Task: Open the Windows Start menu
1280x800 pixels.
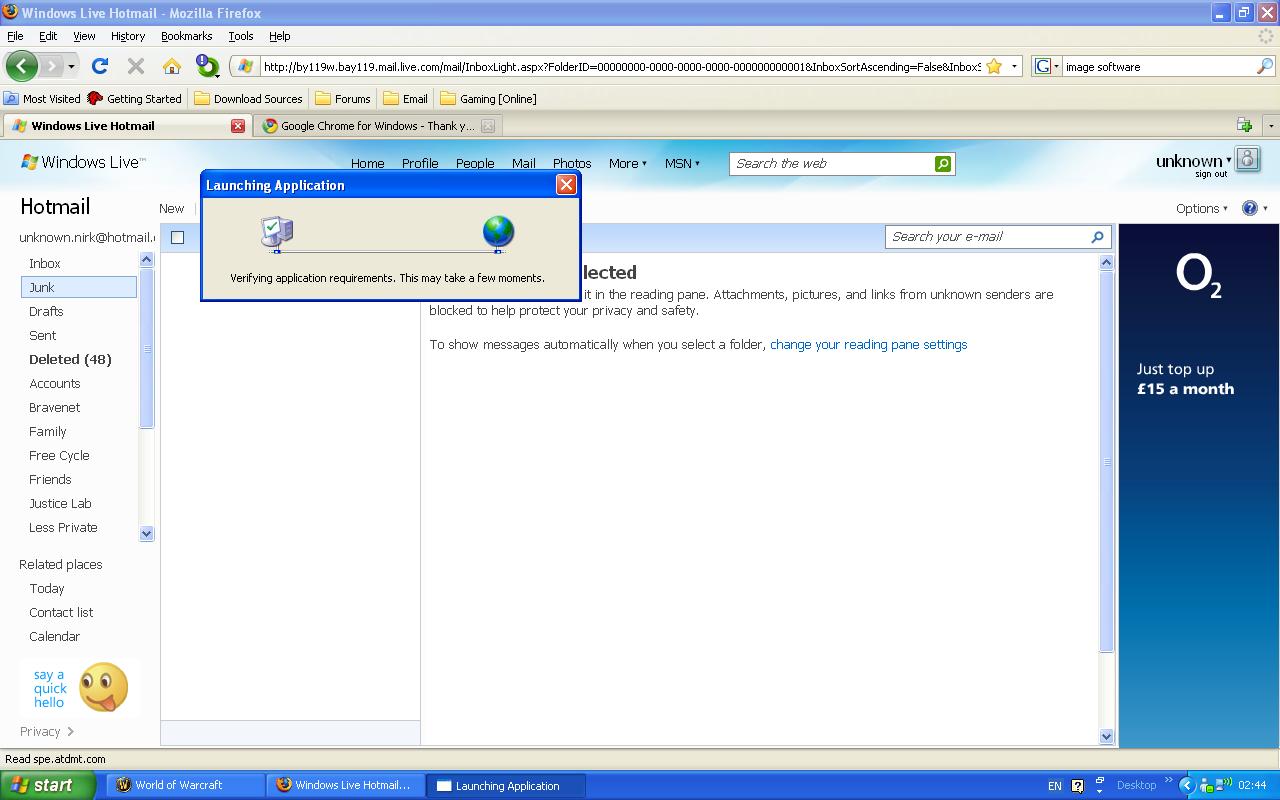Action: [47, 785]
